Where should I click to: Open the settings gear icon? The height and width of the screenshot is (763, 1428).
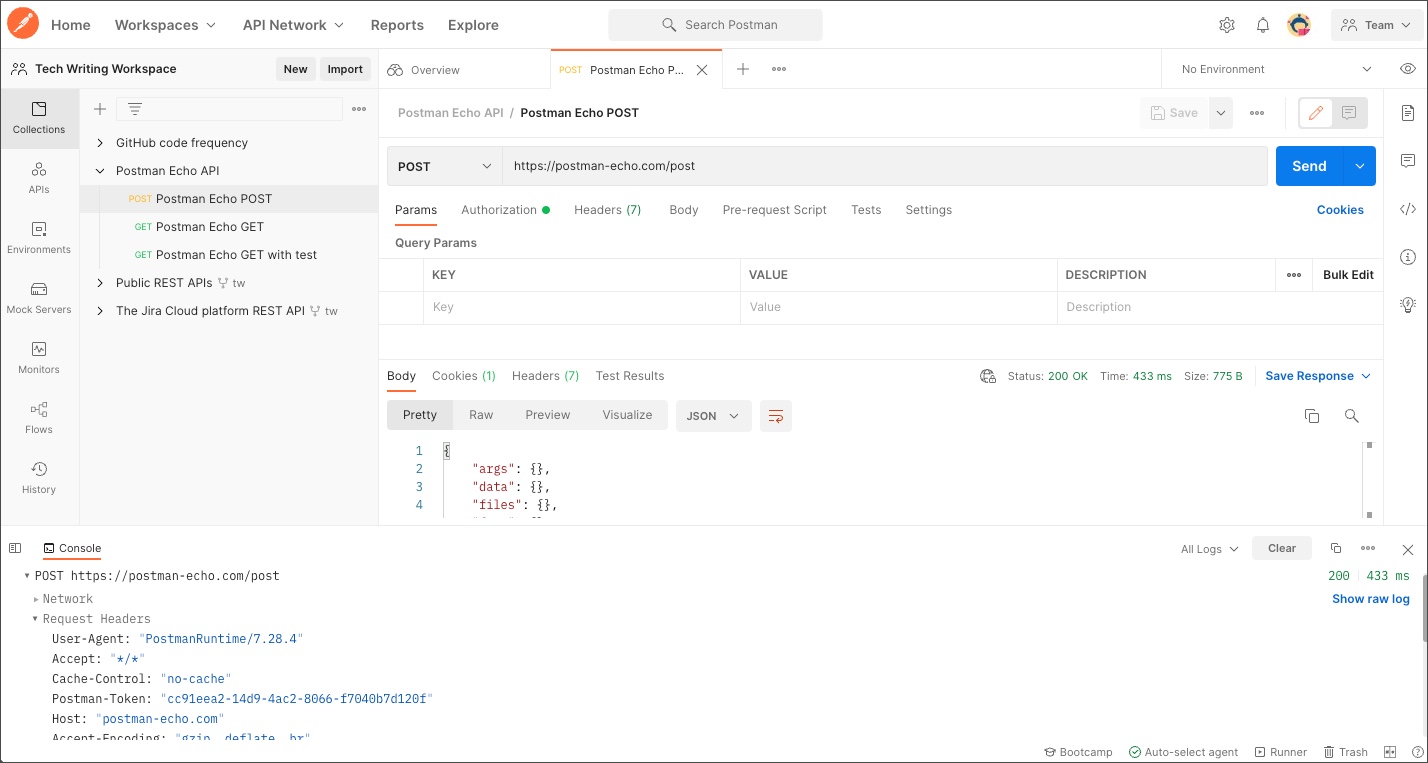(x=1227, y=25)
